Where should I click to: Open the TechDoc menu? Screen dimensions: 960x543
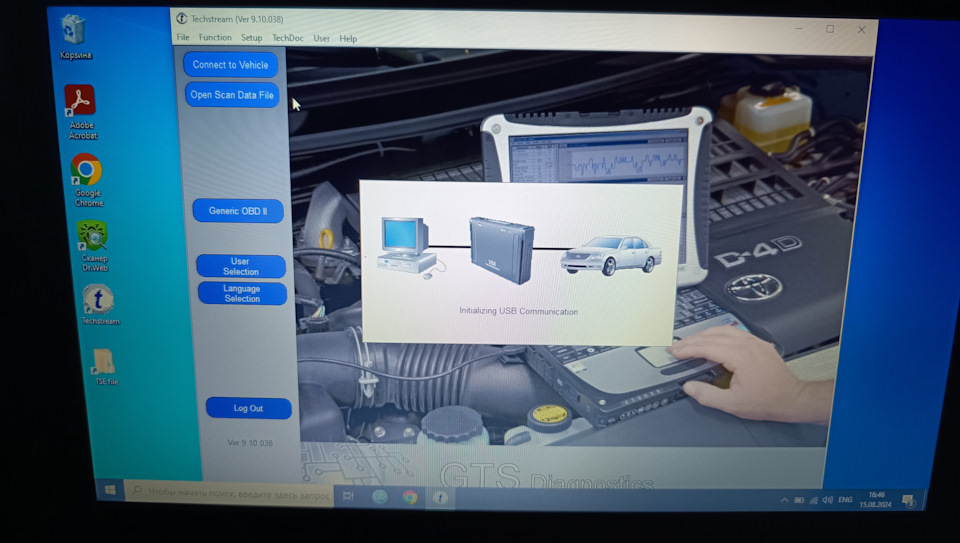click(287, 38)
